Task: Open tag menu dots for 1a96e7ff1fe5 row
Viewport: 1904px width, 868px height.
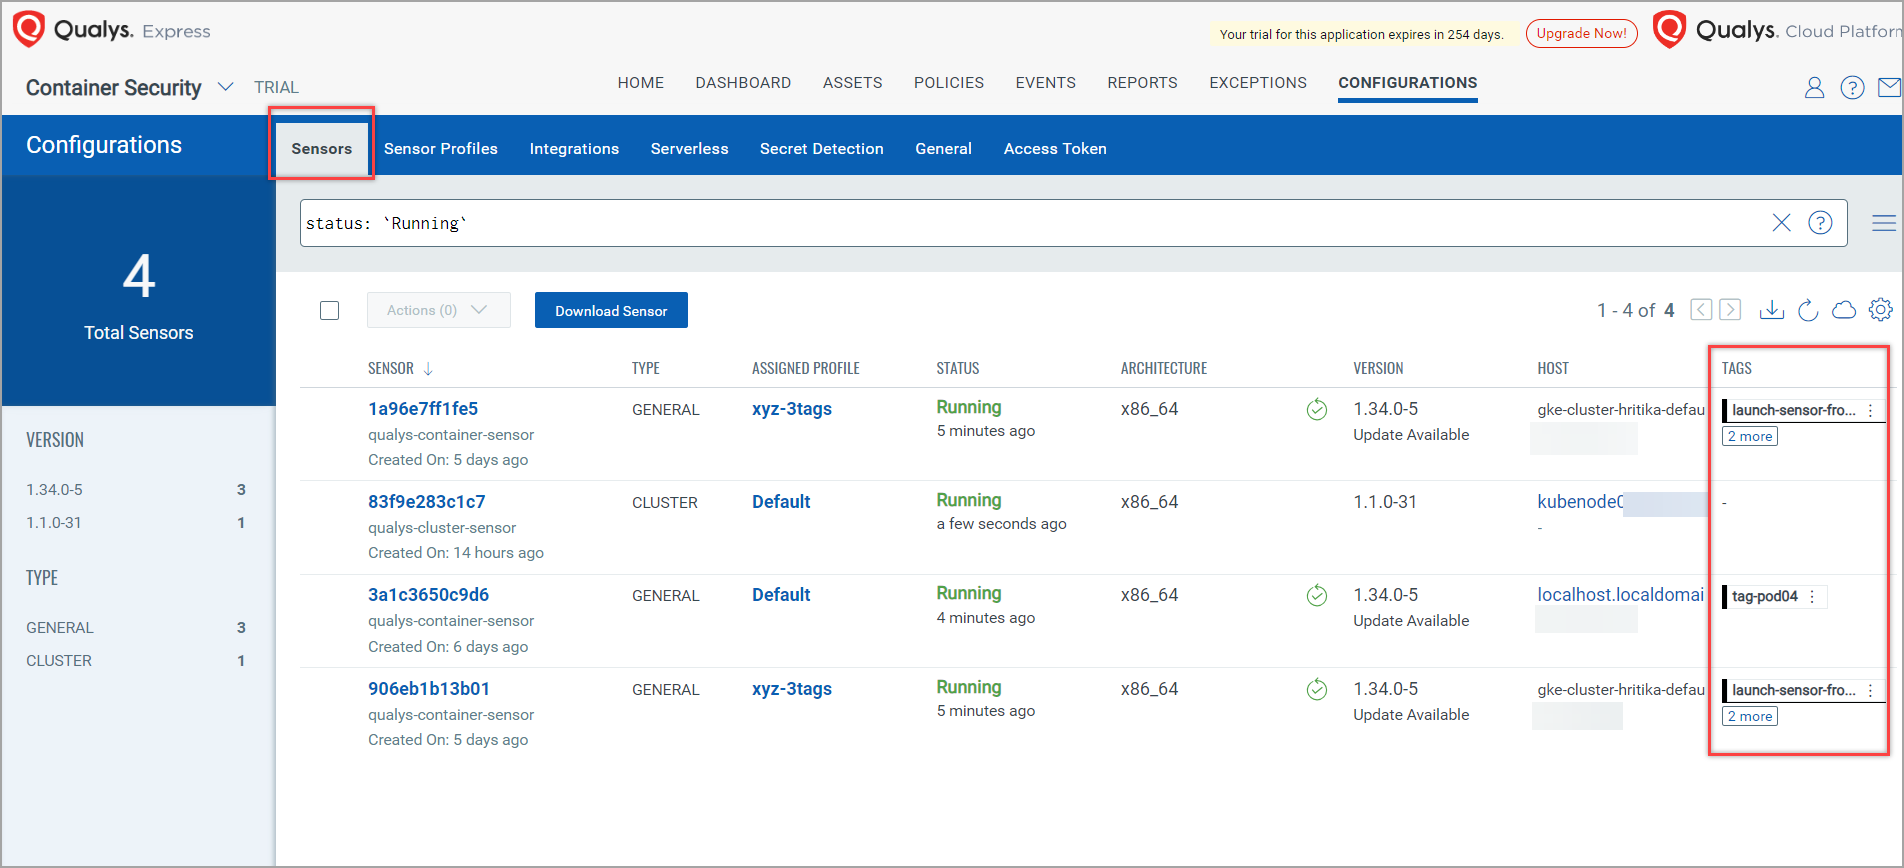Action: pyautogui.click(x=1870, y=410)
